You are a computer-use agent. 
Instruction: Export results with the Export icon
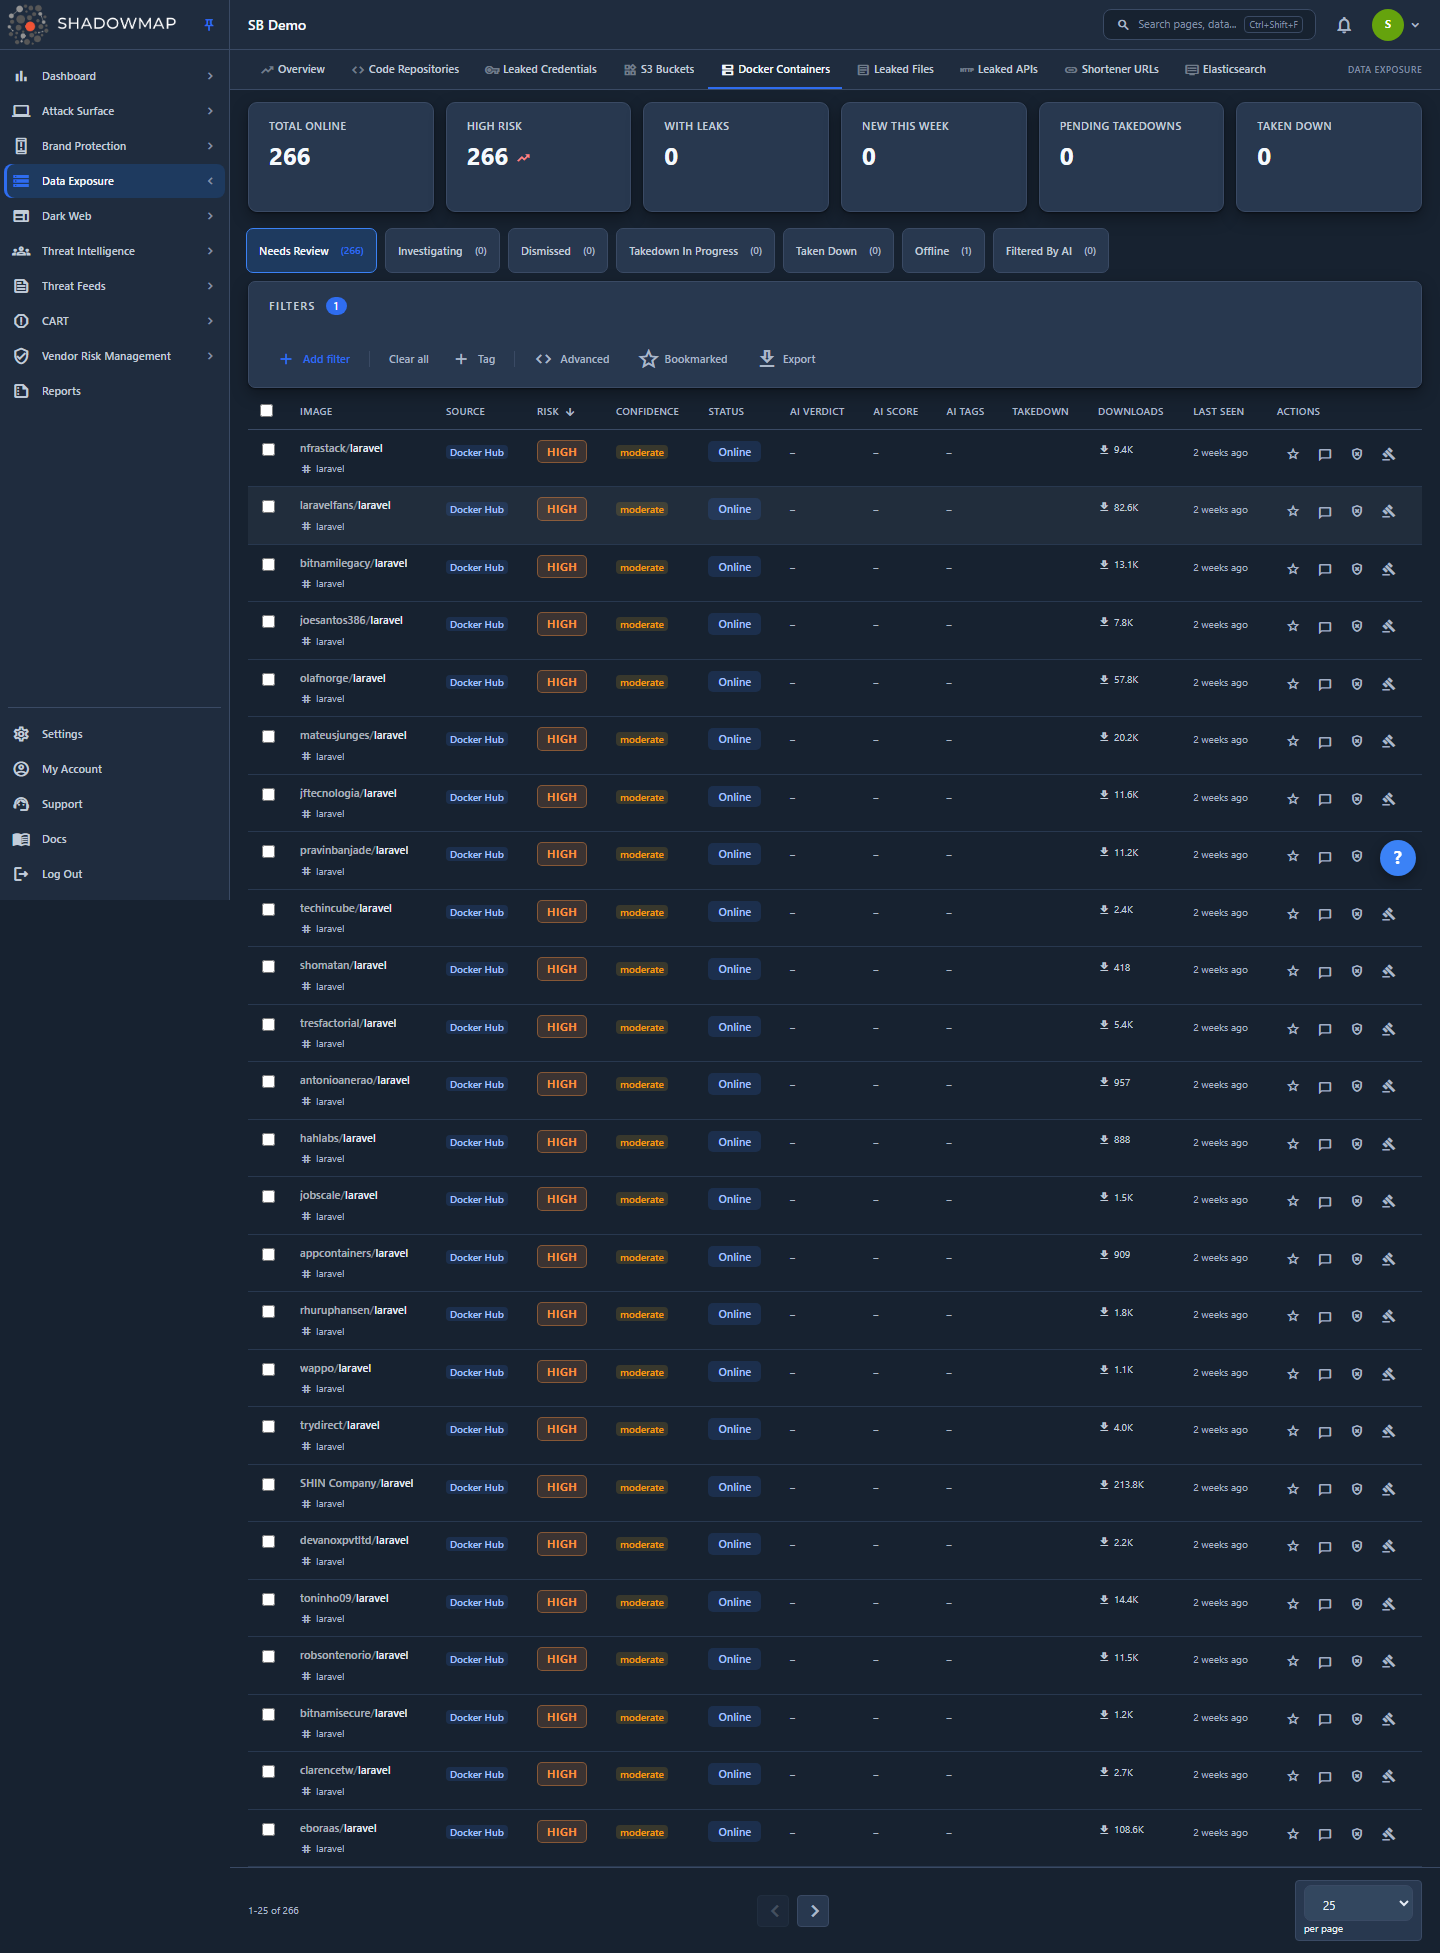coord(787,359)
